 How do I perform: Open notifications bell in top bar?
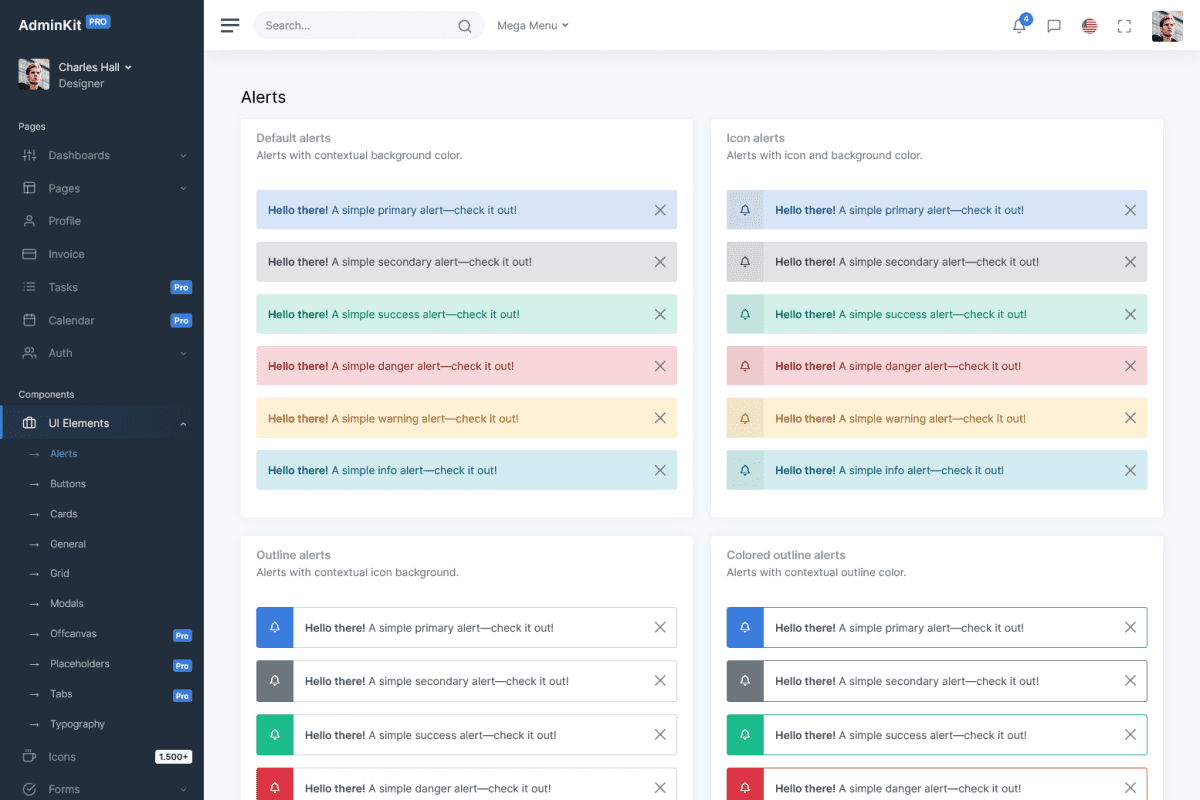pos(1020,26)
